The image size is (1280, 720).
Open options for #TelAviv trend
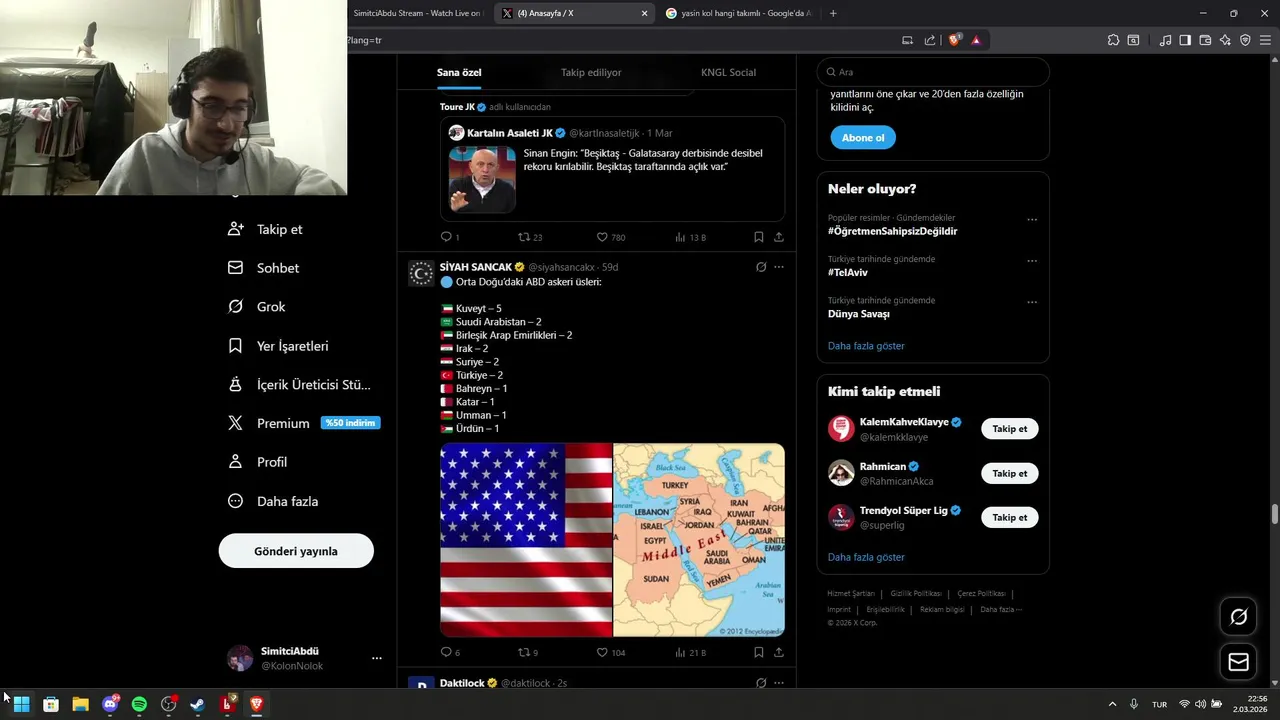(x=1032, y=261)
